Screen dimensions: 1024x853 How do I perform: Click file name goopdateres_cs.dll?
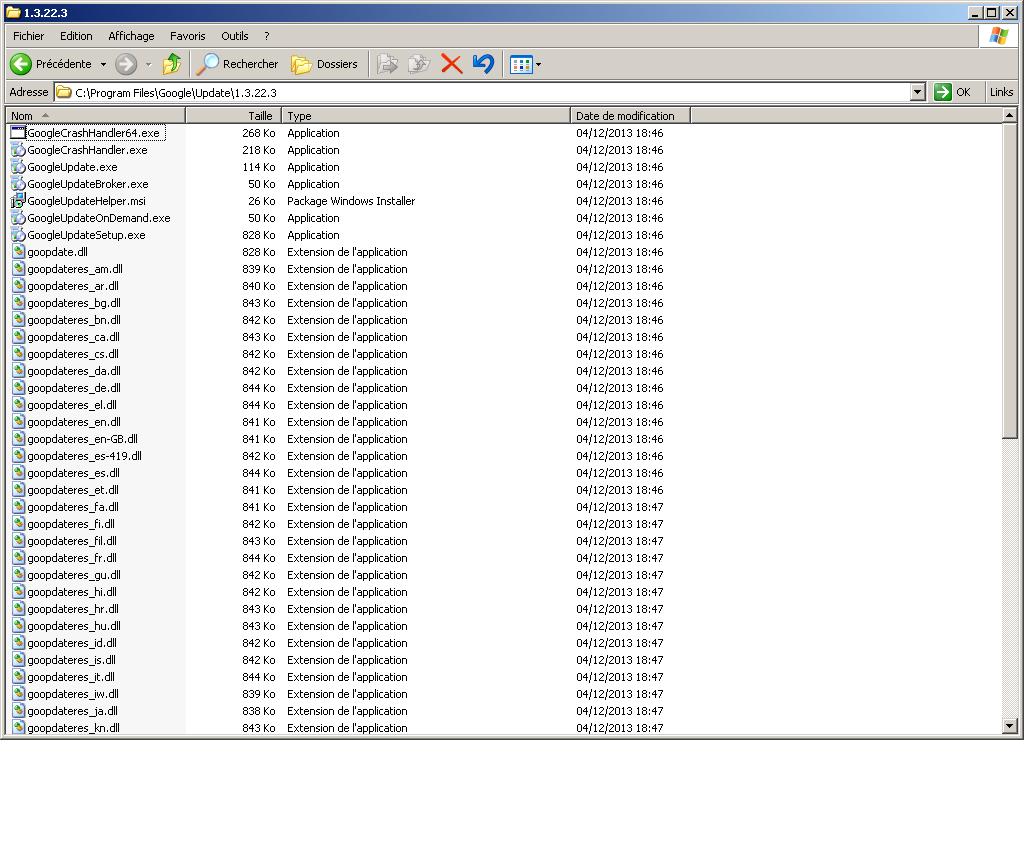[72, 354]
